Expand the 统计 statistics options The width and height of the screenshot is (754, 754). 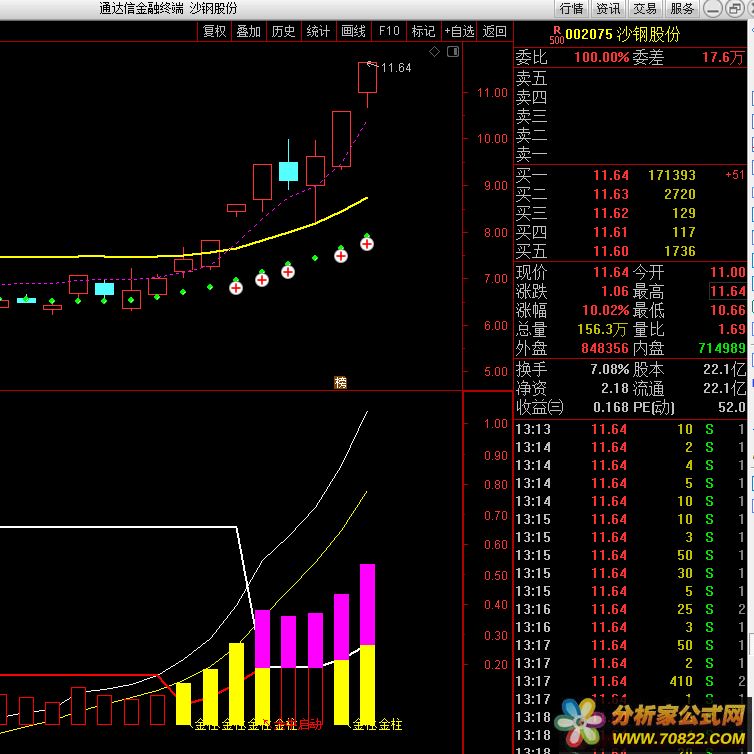coord(318,31)
